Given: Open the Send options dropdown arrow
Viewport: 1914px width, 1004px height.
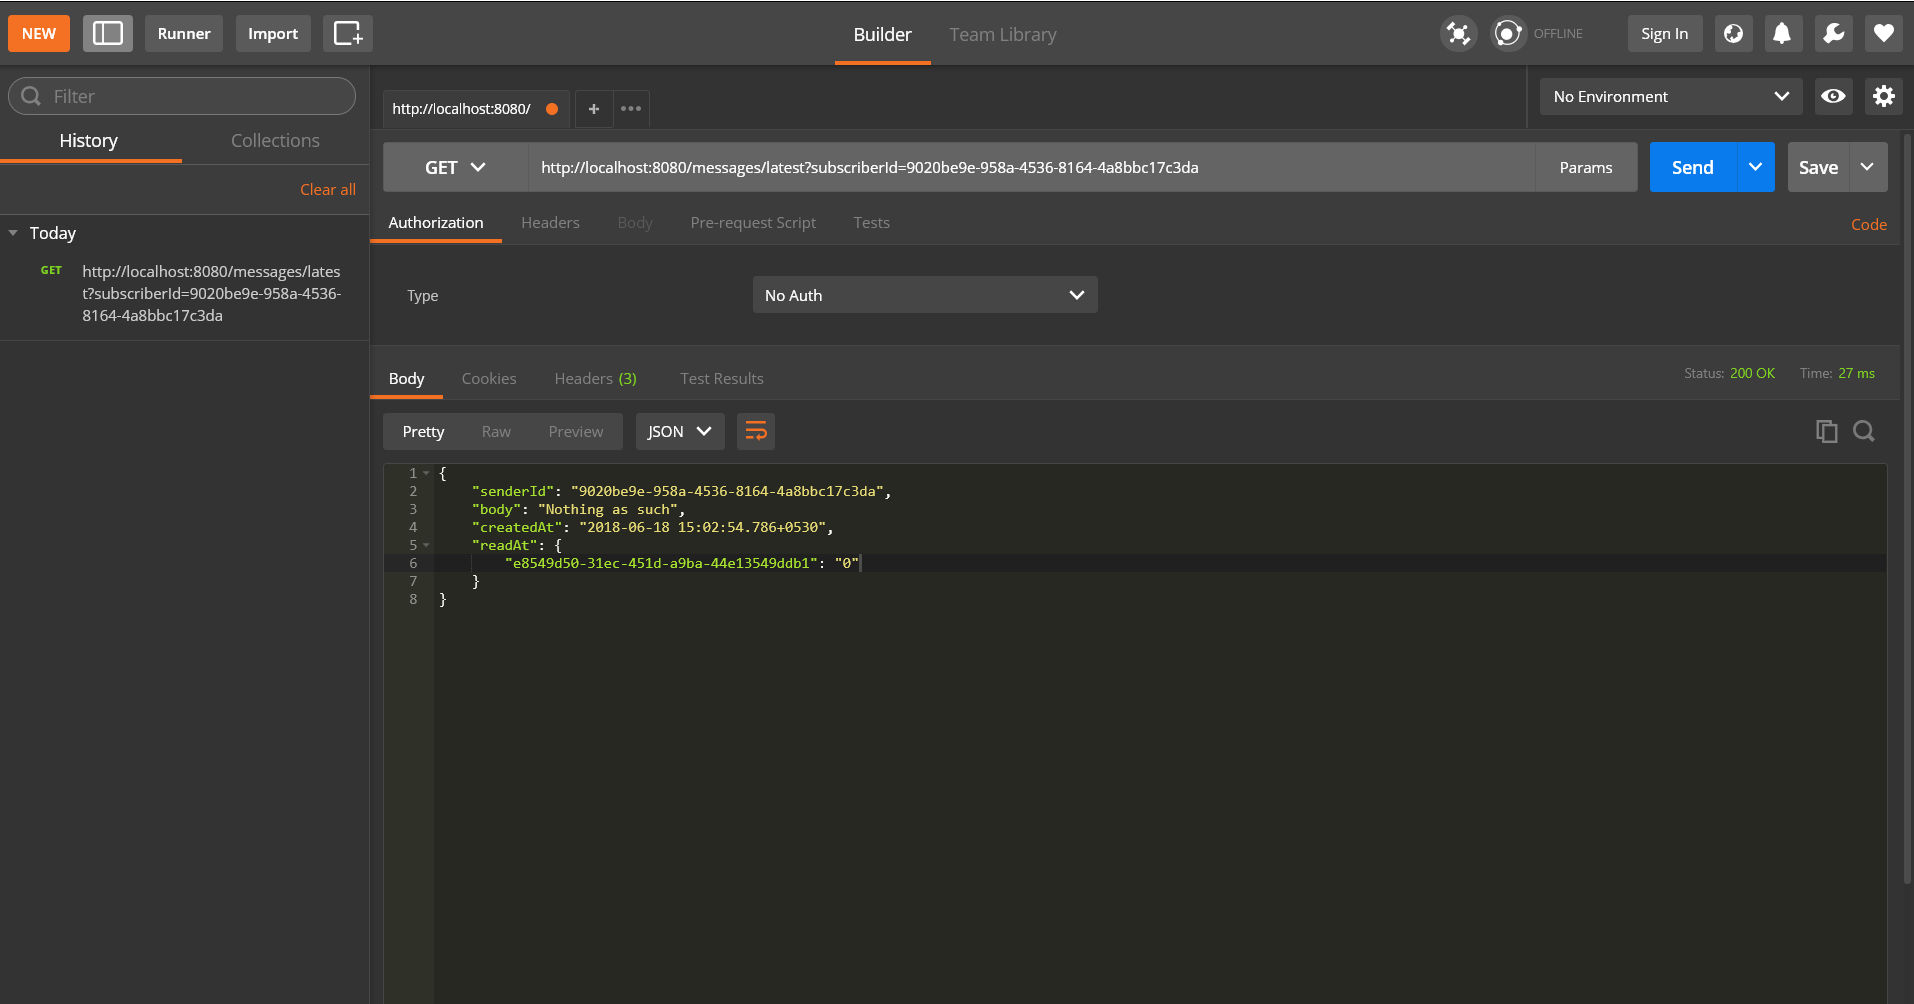Looking at the screenshot, I should [x=1756, y=167].
